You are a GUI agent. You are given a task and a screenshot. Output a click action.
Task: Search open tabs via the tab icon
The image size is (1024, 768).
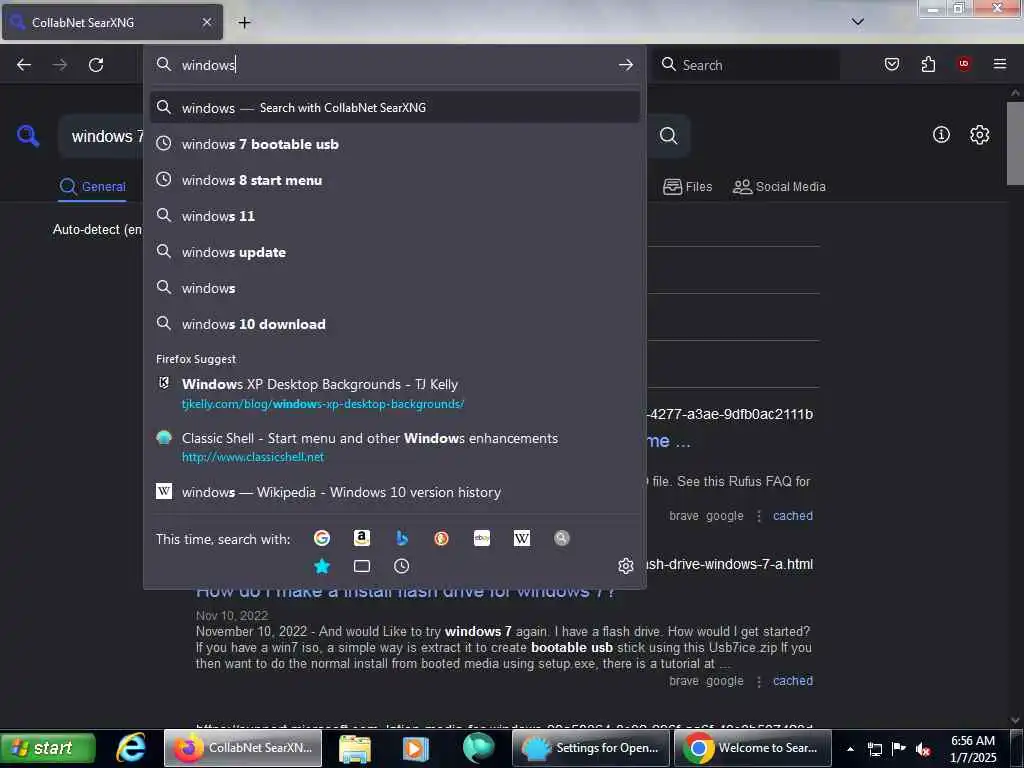click(362, 566)
